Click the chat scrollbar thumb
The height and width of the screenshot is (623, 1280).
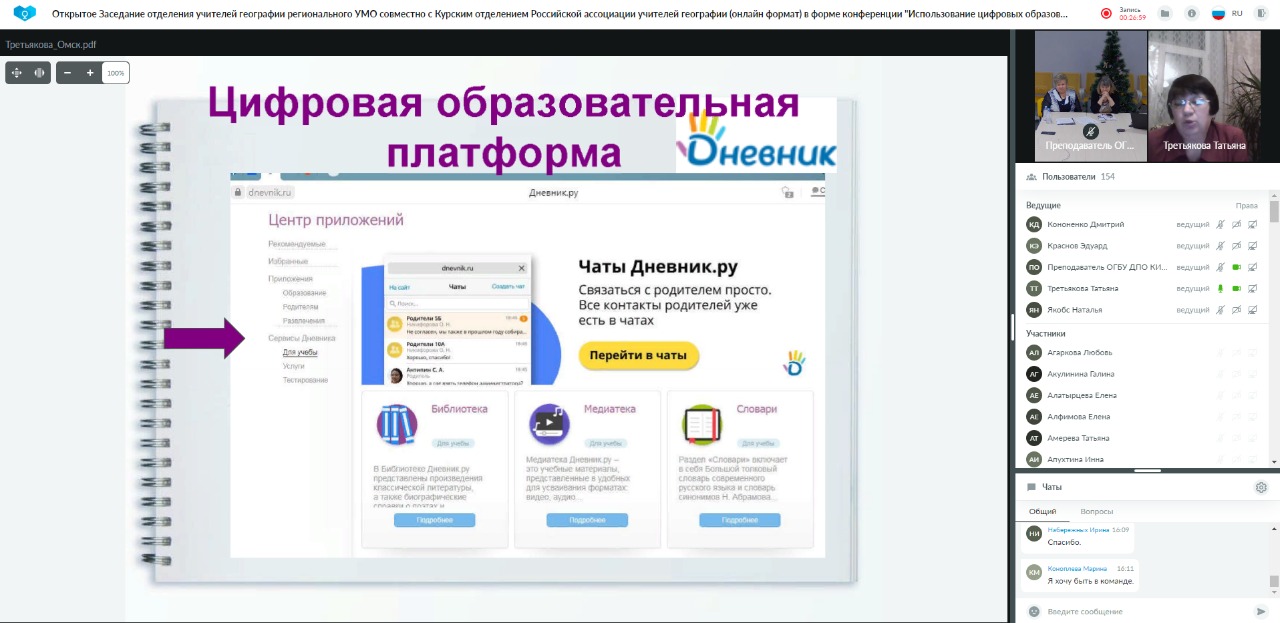point(1274,580)
